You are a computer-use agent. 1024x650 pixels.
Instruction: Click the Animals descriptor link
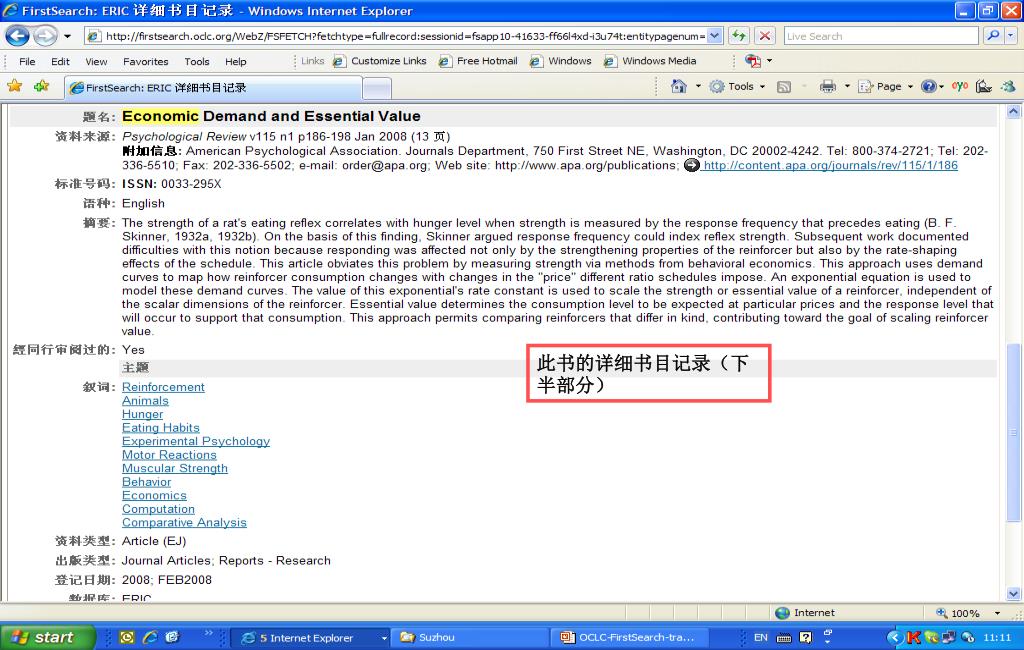tap(145, 400)
